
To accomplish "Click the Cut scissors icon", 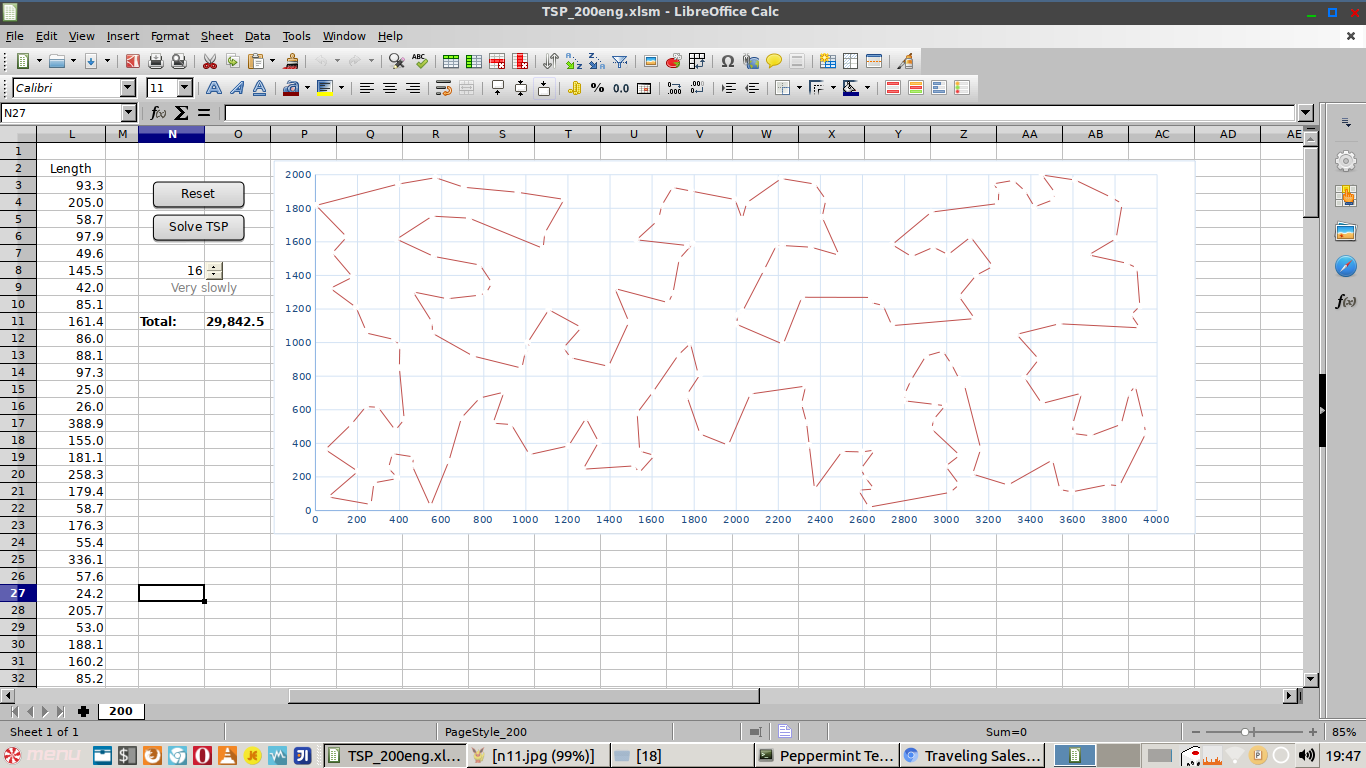I will 210,61.
